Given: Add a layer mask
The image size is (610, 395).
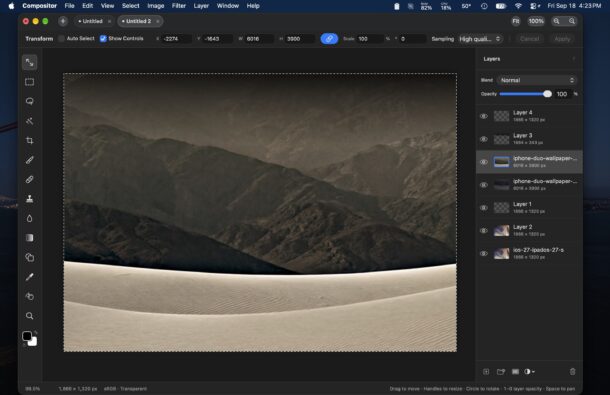Looking at the screenshot, I should [515, 372].
